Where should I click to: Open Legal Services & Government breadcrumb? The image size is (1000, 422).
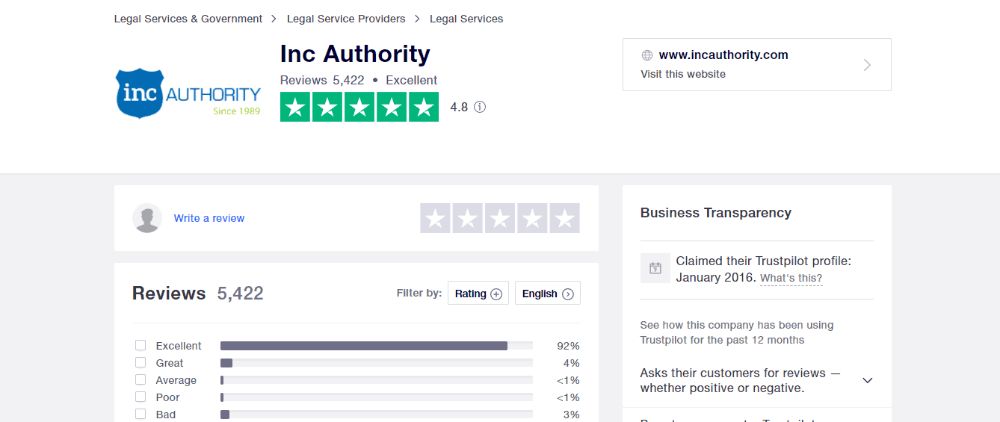pos(188,19)
